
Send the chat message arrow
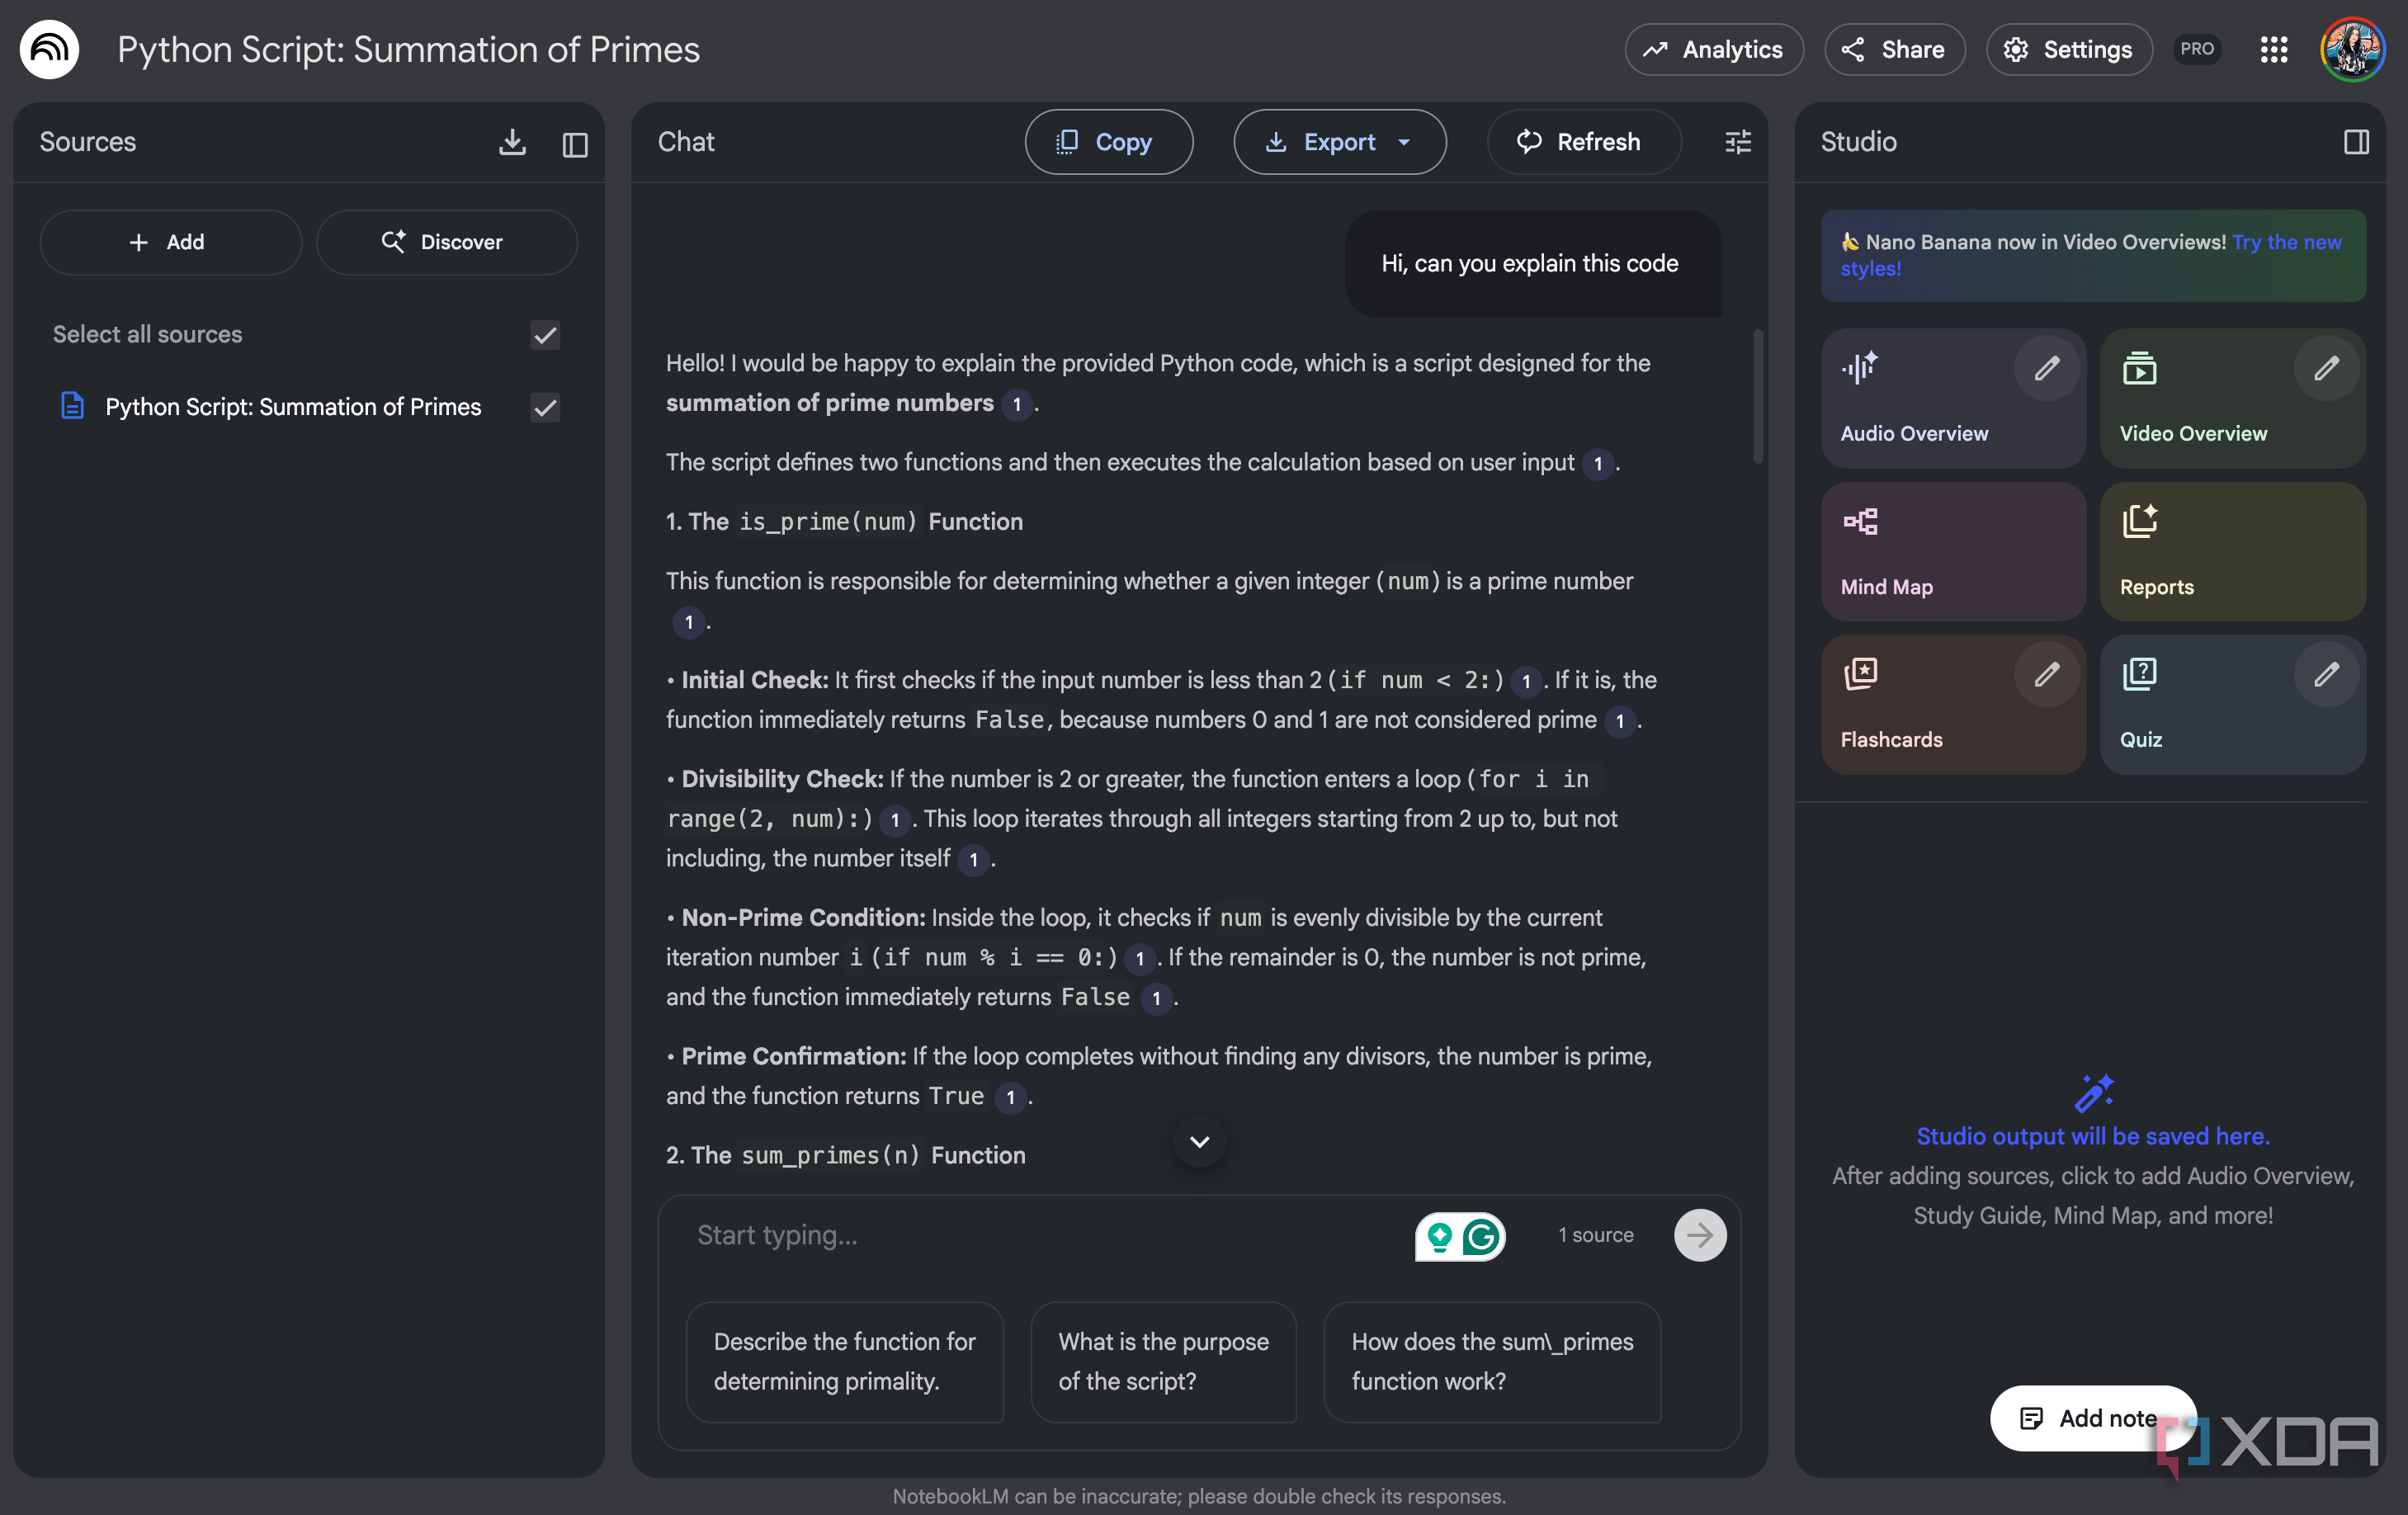1700,1235
